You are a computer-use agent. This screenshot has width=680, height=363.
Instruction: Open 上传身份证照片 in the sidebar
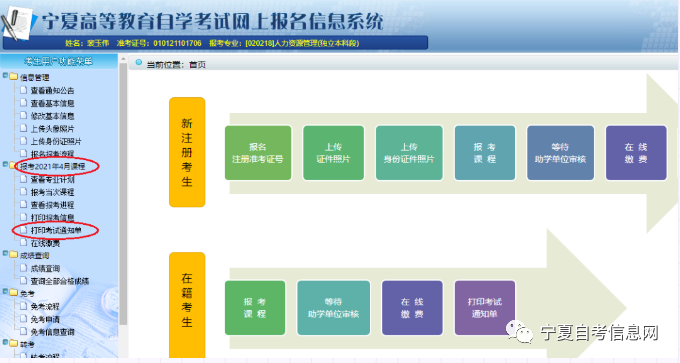tap(56, 141)
